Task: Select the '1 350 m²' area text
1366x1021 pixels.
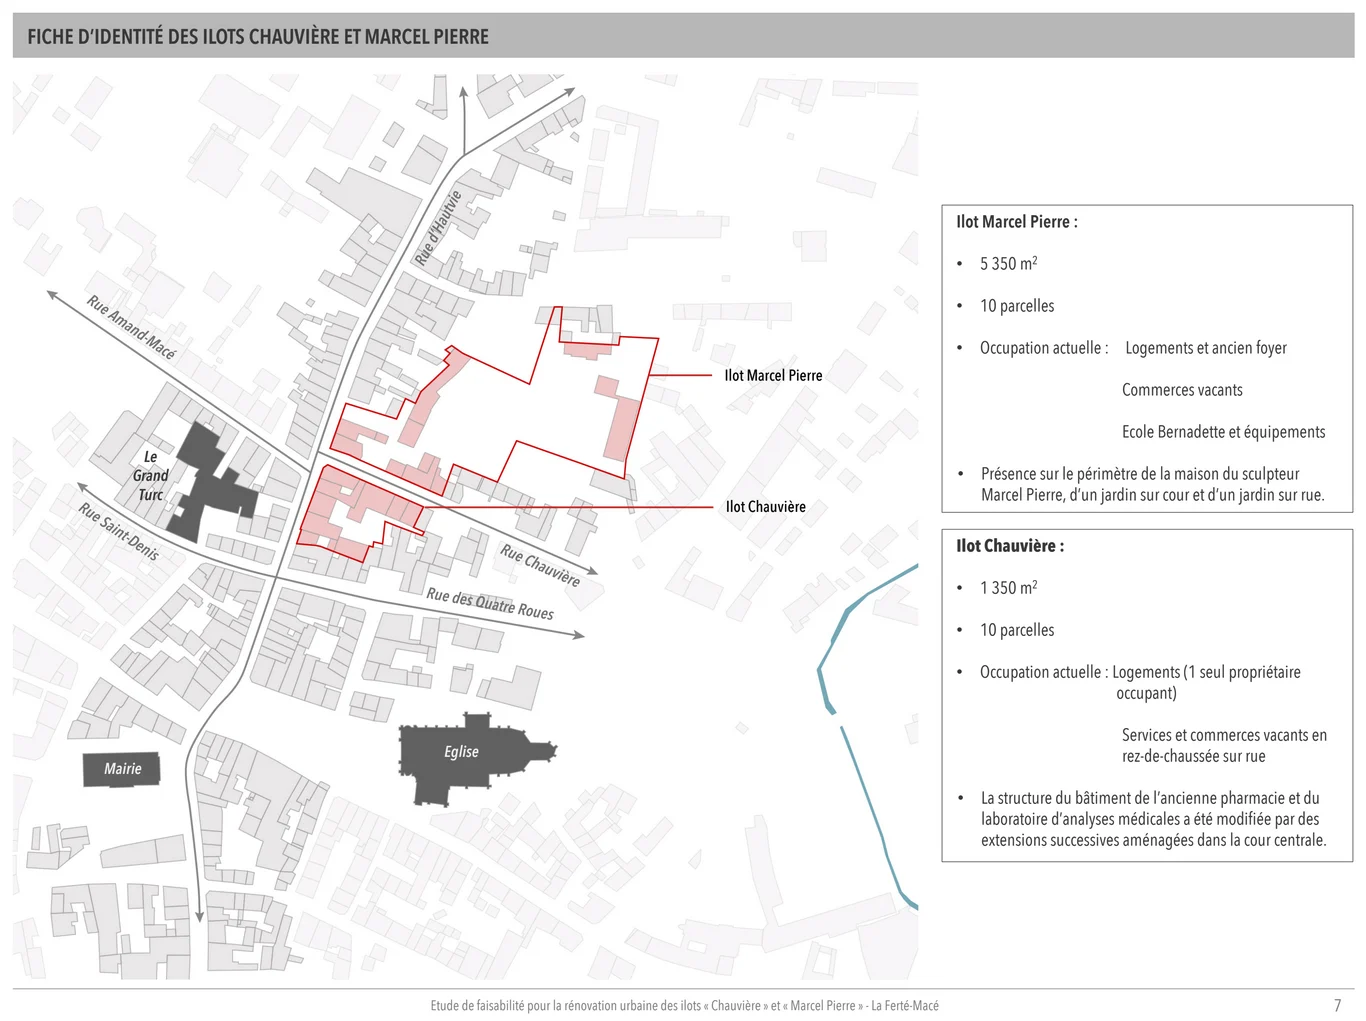Action: coord(1008,588)
